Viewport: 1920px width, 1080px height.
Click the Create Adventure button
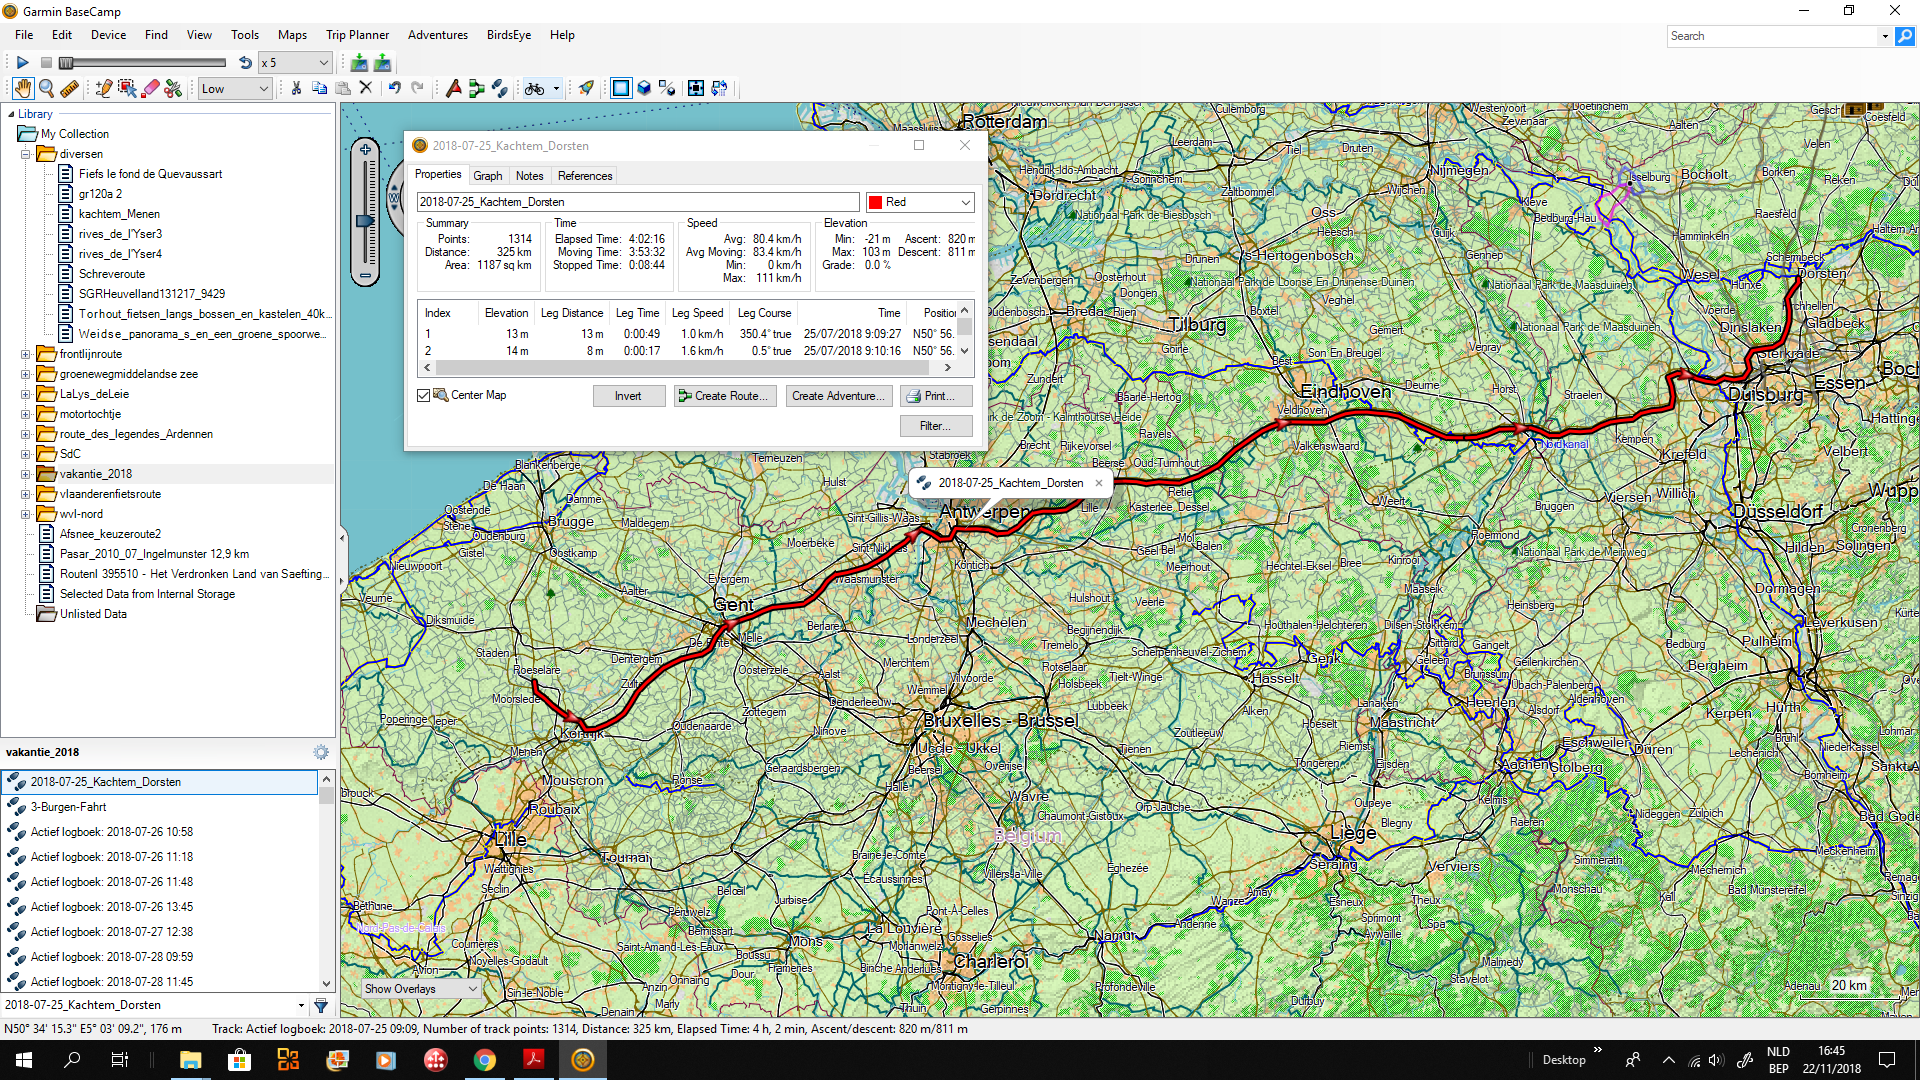point(838,396)
